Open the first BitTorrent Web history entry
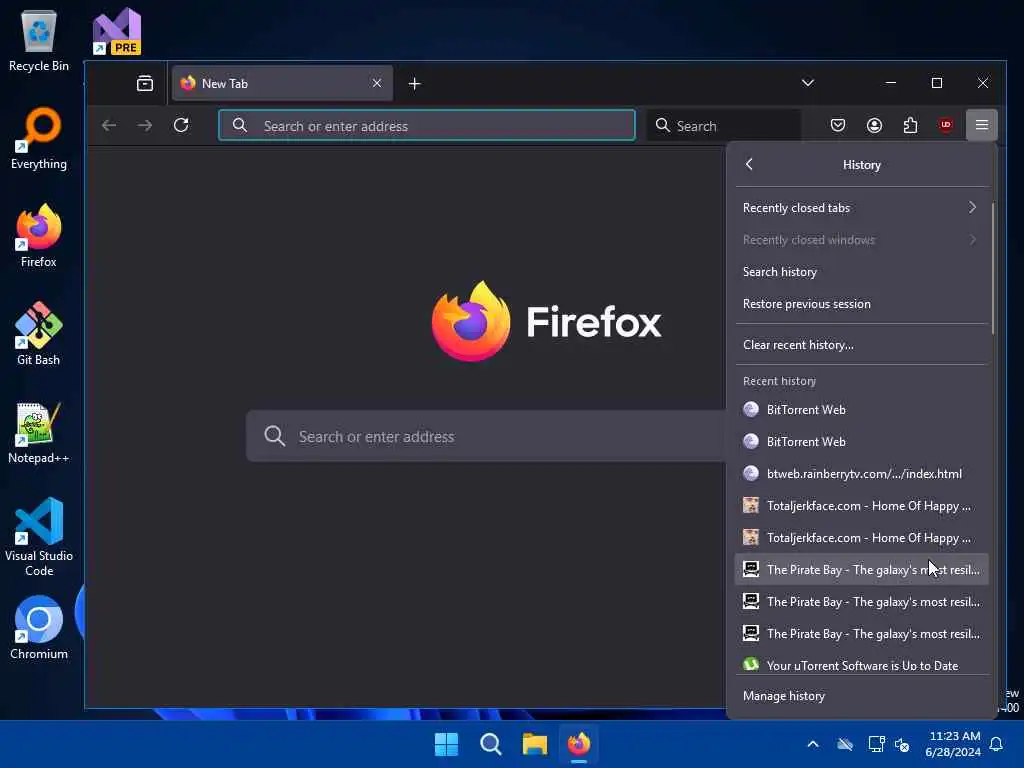 click(861, 409)
